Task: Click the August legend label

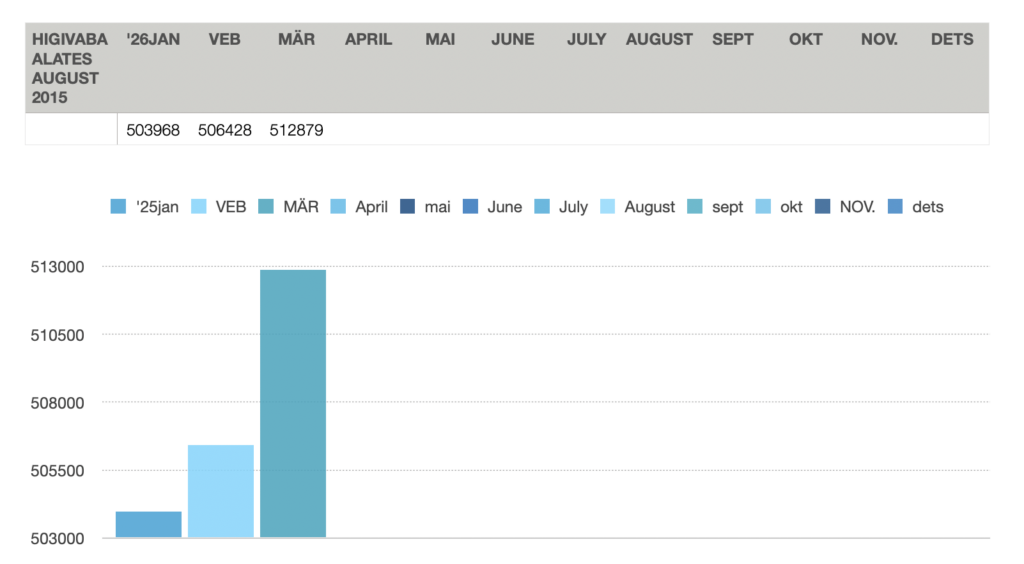Action: (x=649, y=207)
